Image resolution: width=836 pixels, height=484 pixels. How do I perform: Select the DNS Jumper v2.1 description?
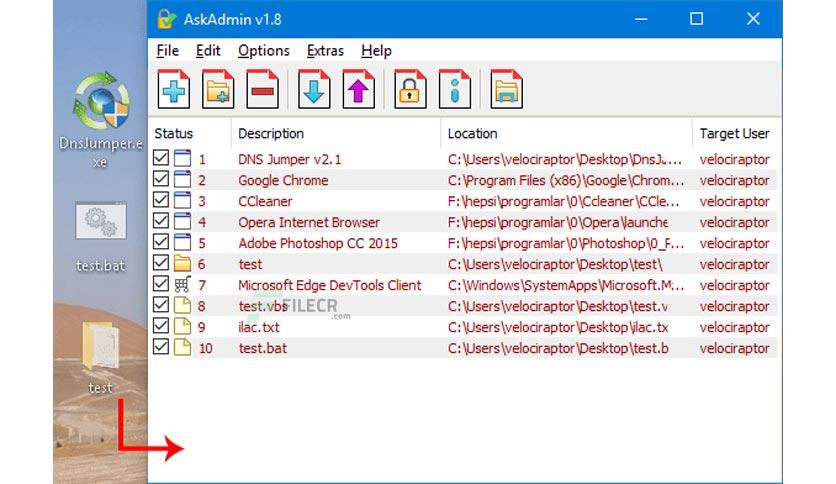pos(290,159)
